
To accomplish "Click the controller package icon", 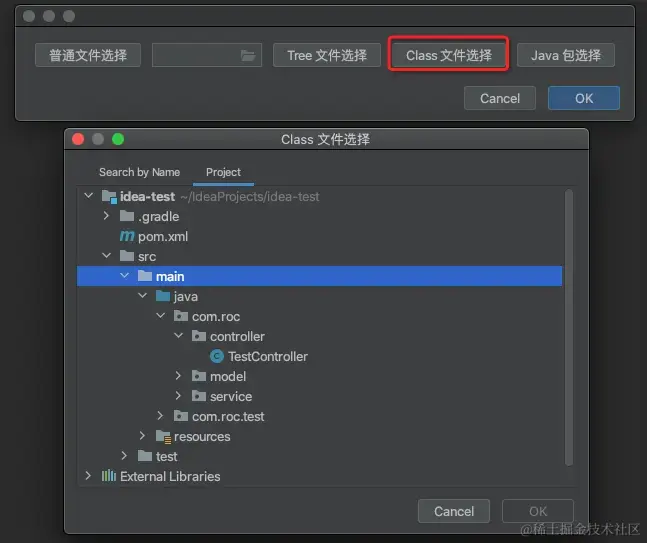I will (x=199, y=336).
